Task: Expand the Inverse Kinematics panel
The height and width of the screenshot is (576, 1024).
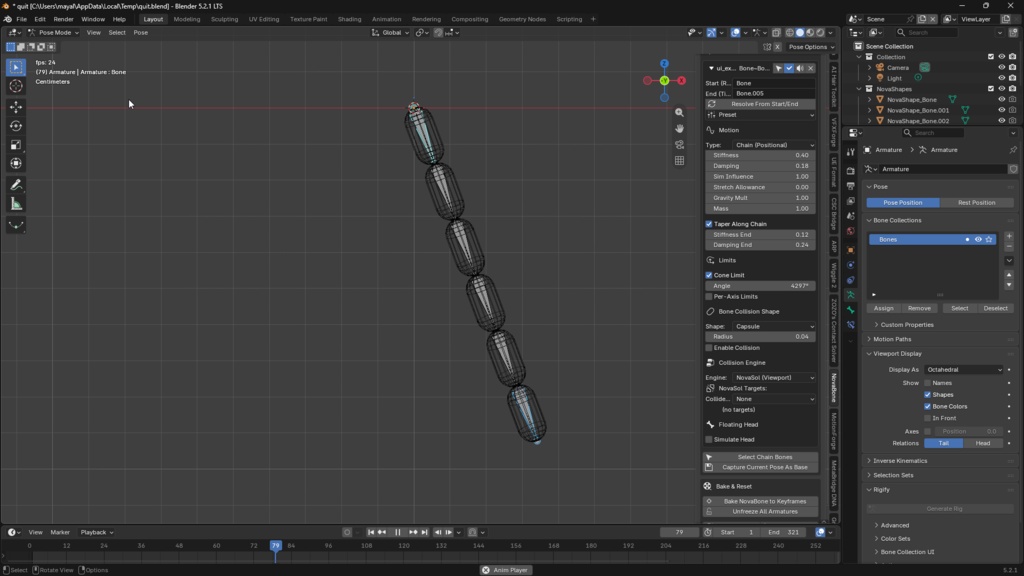Action: tap(899, 460)
